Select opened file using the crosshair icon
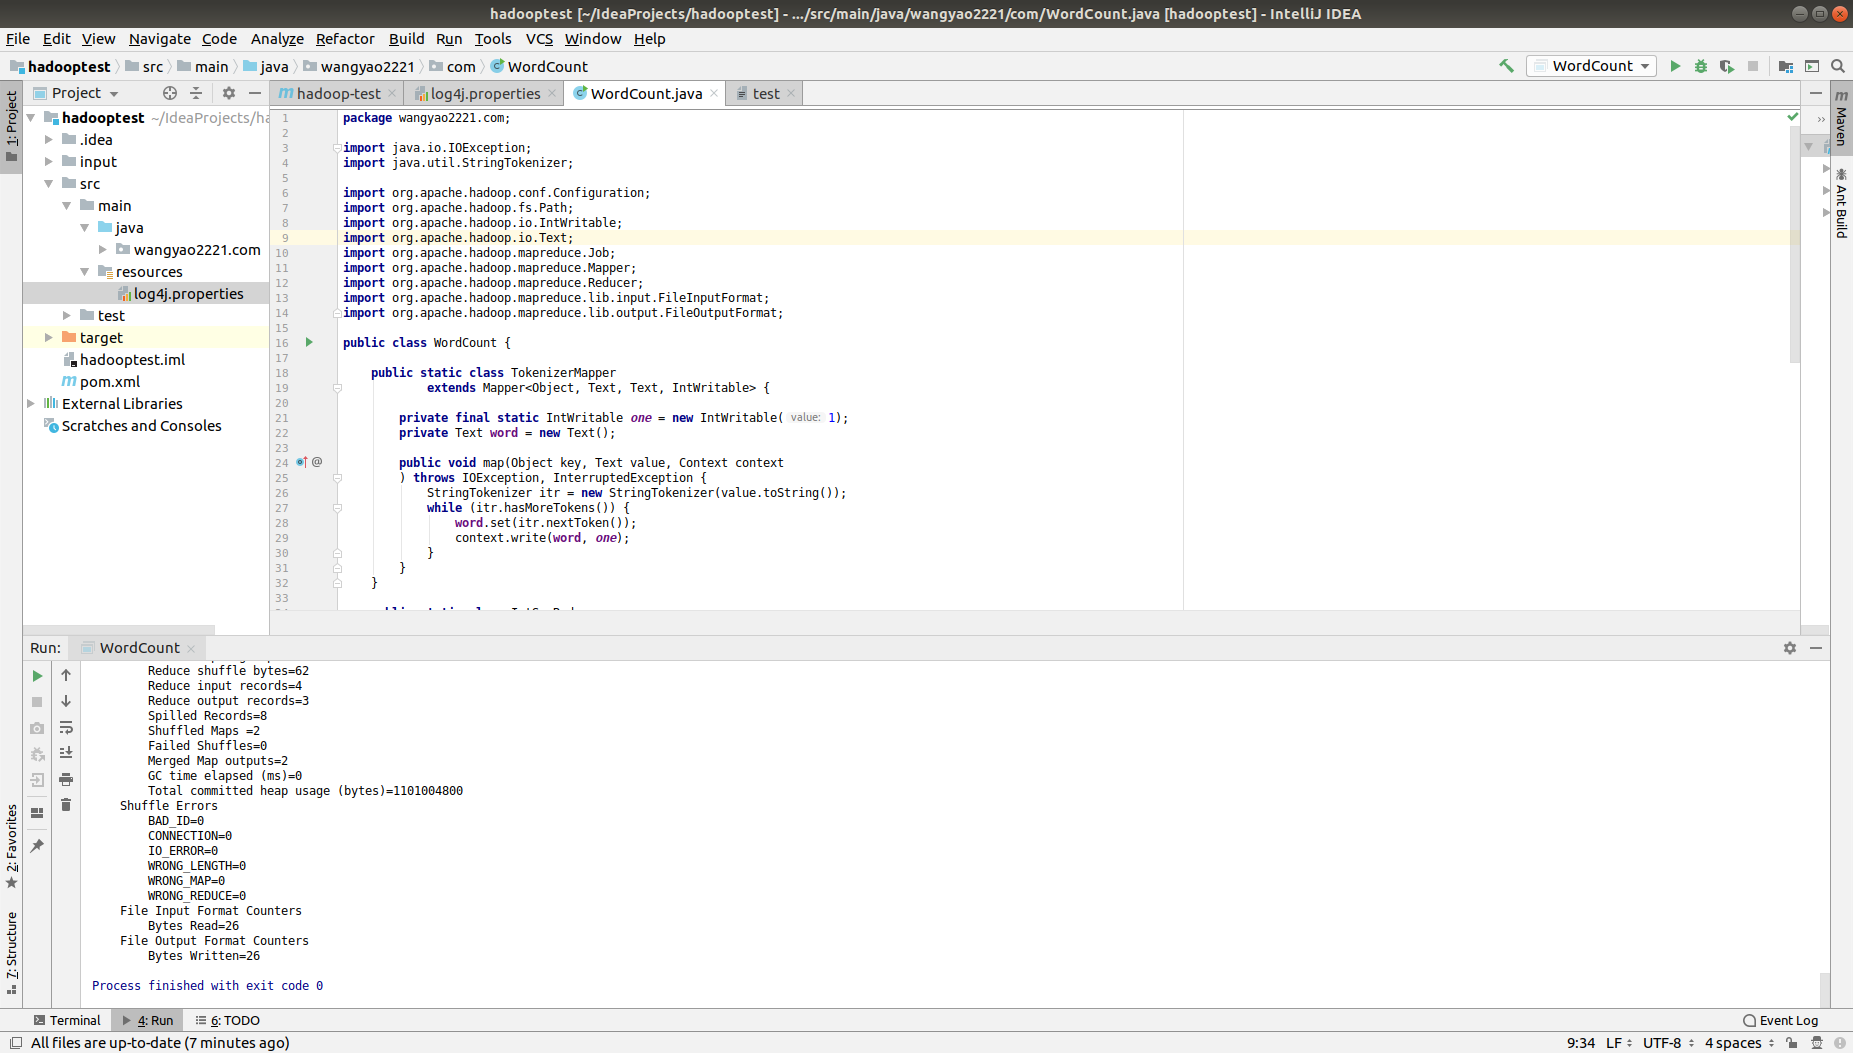Screen dimensions: 1853x1053 [169, 92]
